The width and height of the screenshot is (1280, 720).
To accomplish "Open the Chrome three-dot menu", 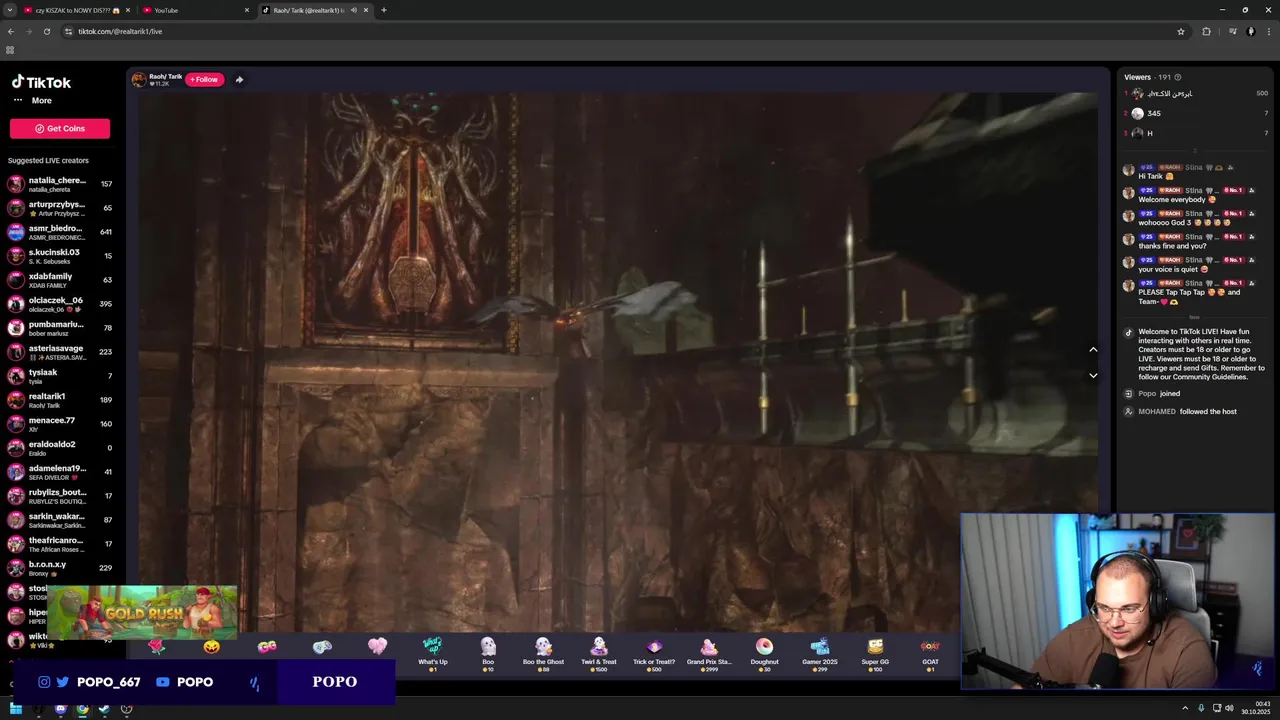I will click(1269, 31).
